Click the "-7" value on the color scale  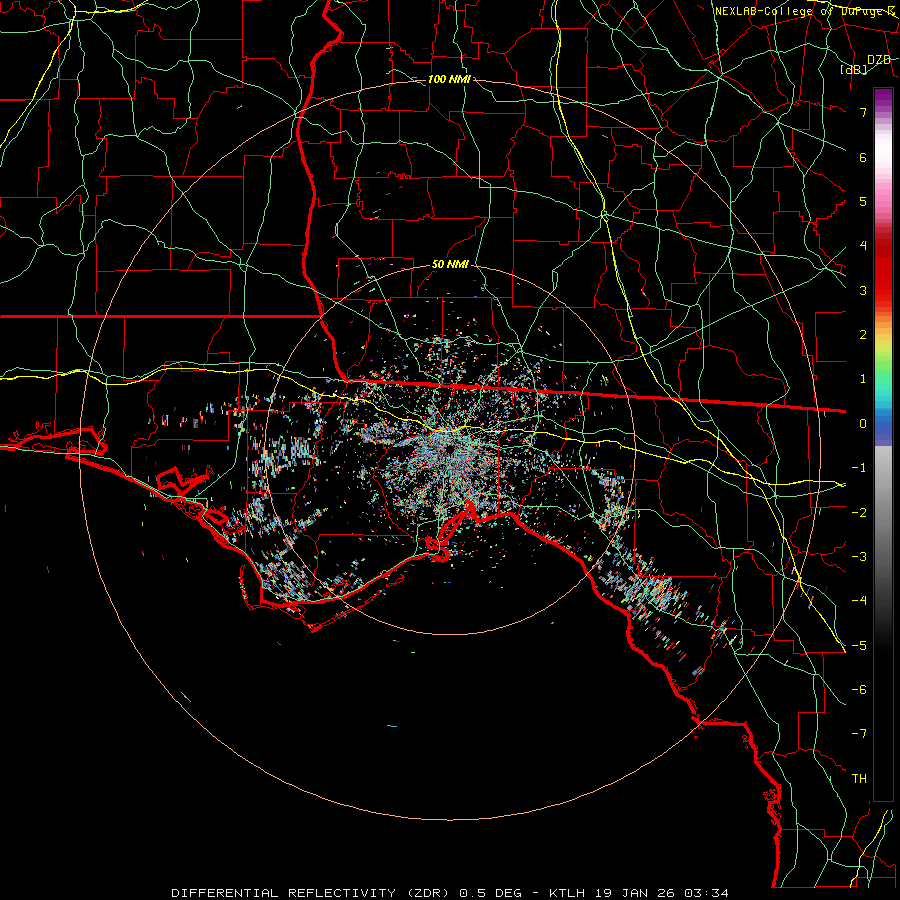859,734
